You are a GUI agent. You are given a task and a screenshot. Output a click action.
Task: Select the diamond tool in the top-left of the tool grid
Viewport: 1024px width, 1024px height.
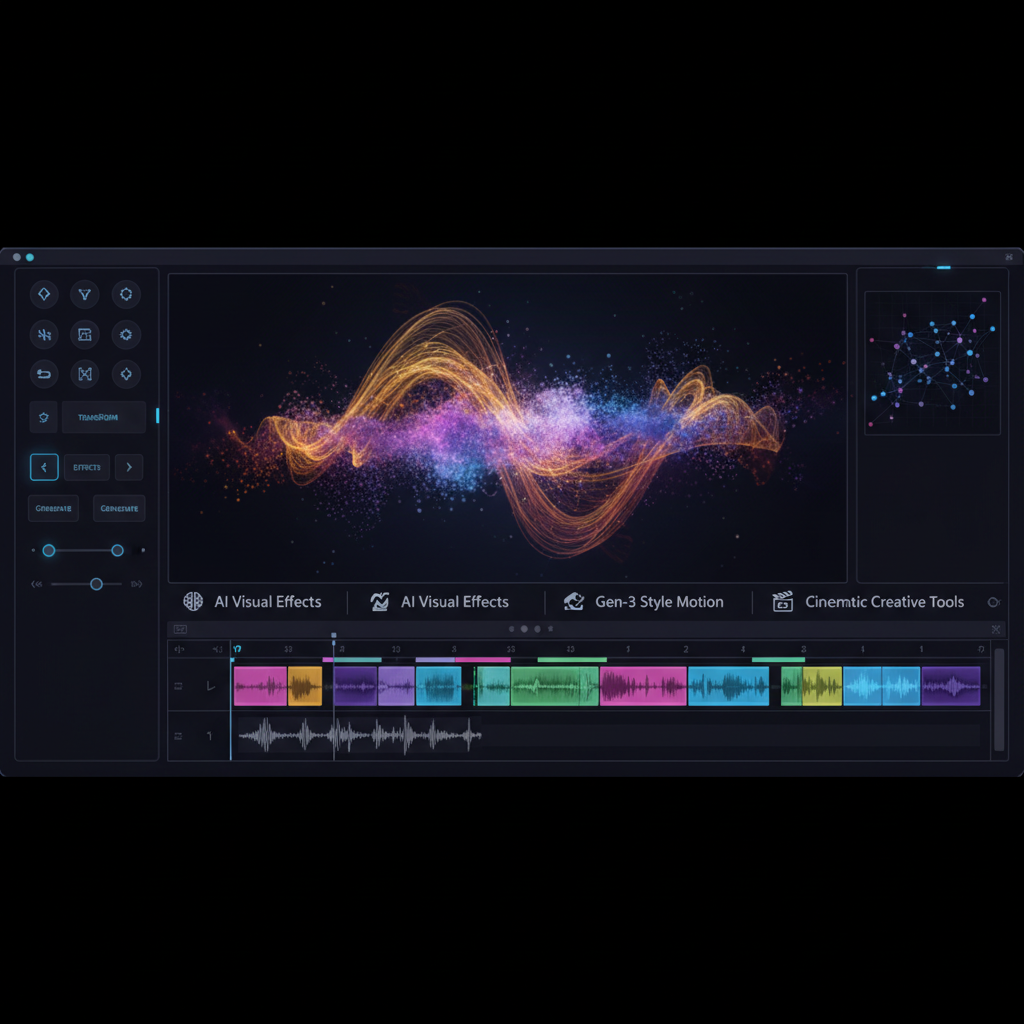43,294
